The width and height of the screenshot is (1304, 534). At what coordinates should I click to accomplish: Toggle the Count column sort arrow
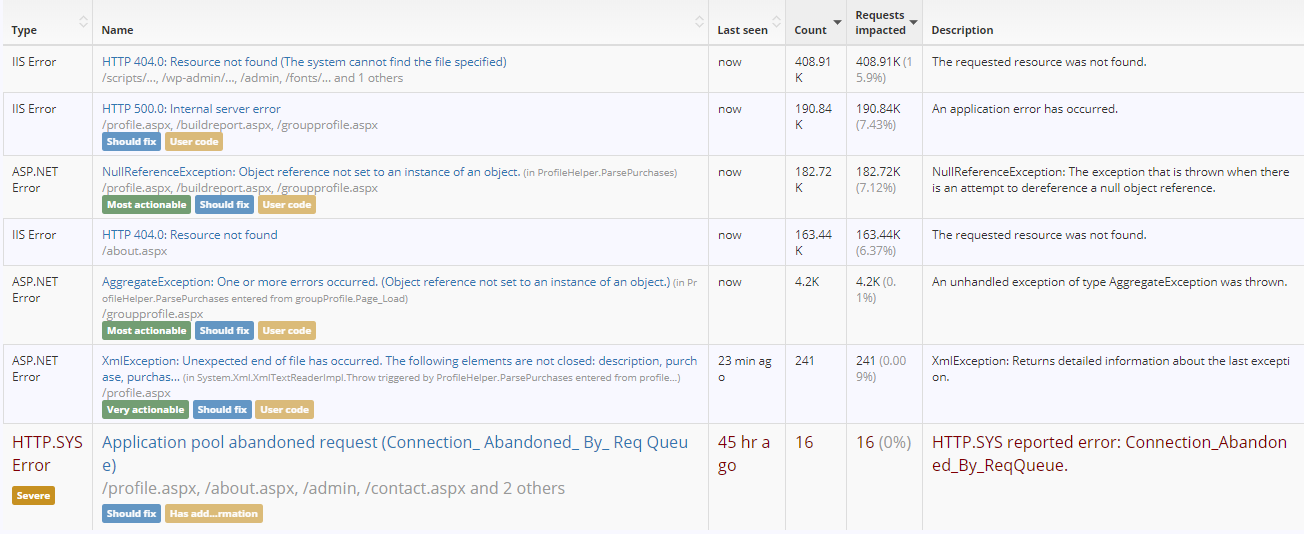[x=837, y=22]
